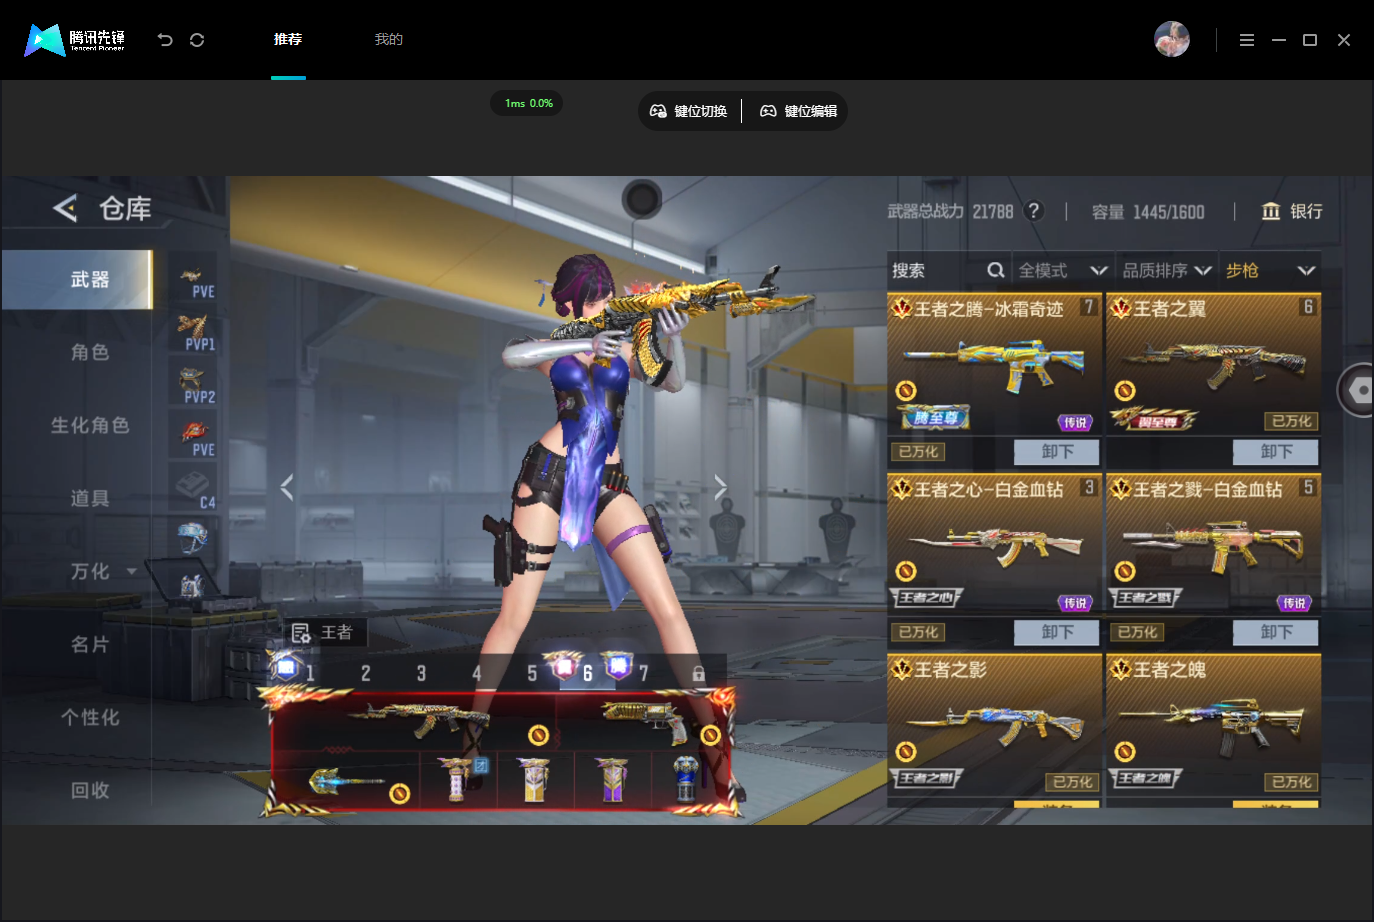The width and height of the screenshot is (1374, 922).
Task: Select bag slot number 6
Action: click(588, 673)
